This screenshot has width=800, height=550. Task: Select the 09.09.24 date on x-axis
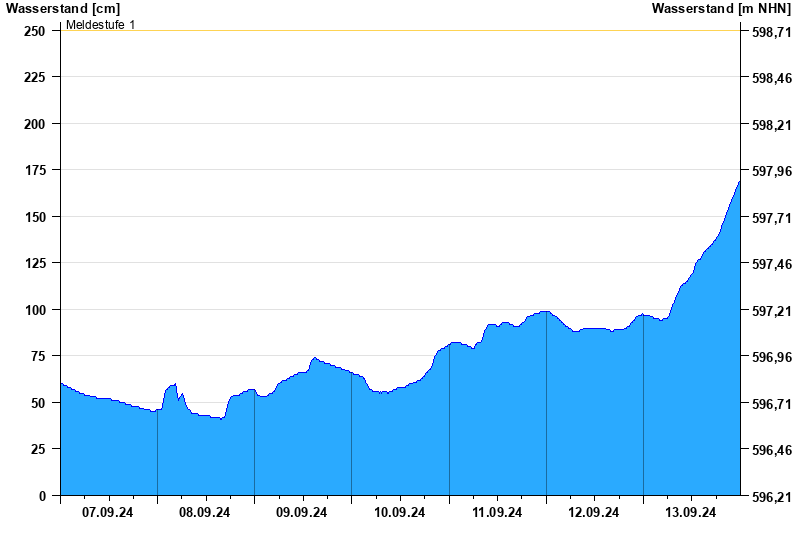[x=302, y=513]
